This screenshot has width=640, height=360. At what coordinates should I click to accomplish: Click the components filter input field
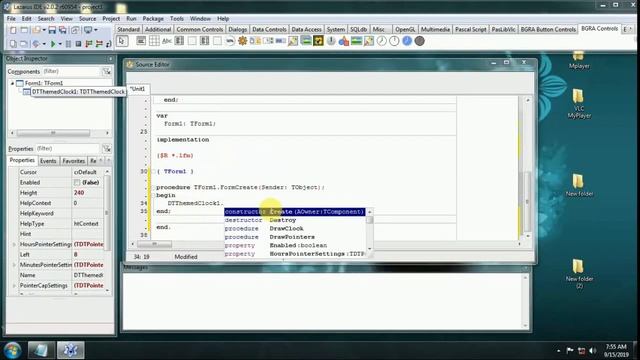click(x=71, y=71)
